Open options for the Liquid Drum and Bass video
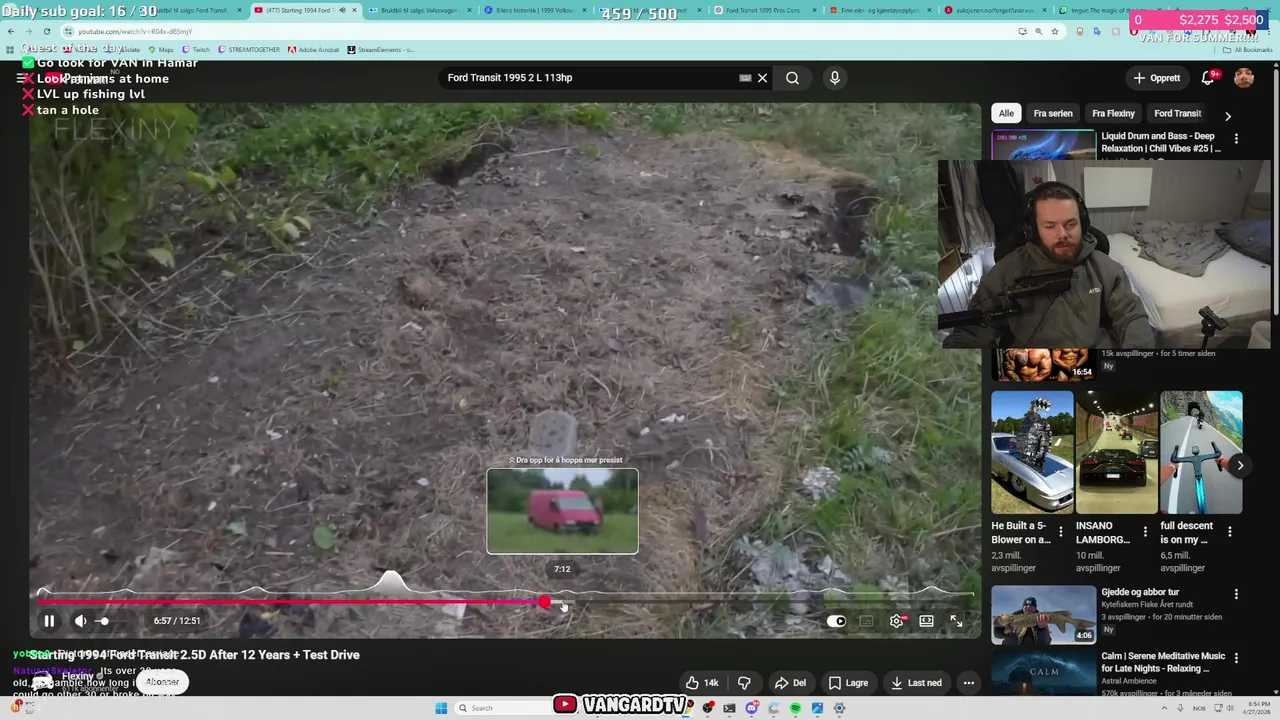This screenshot has width=1280, height=720. (1236, 139)
